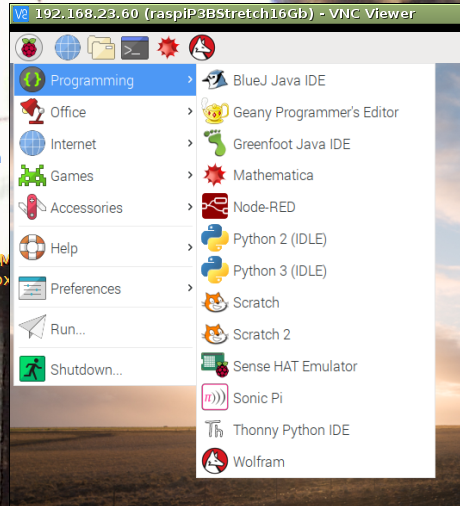Click the Help lifebuoy icon

point(32,247)
